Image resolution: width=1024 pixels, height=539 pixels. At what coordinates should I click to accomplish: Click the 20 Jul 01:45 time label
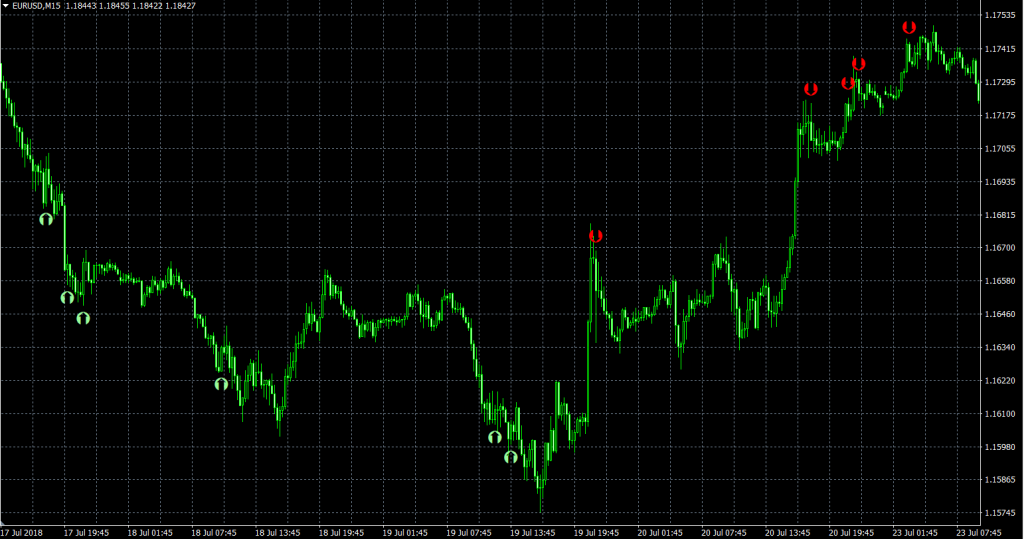pos(660,532)
